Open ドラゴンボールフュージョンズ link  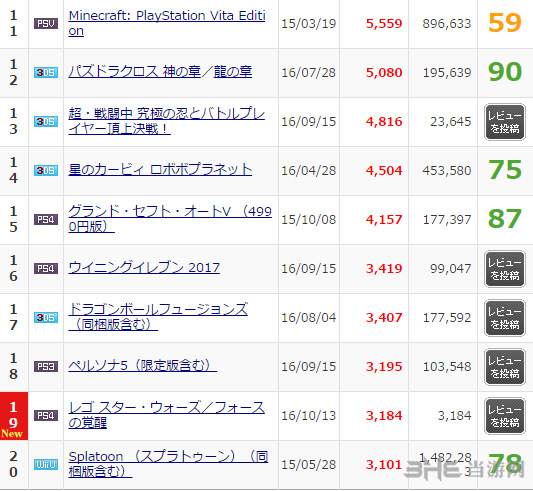[x=158, y=317]
